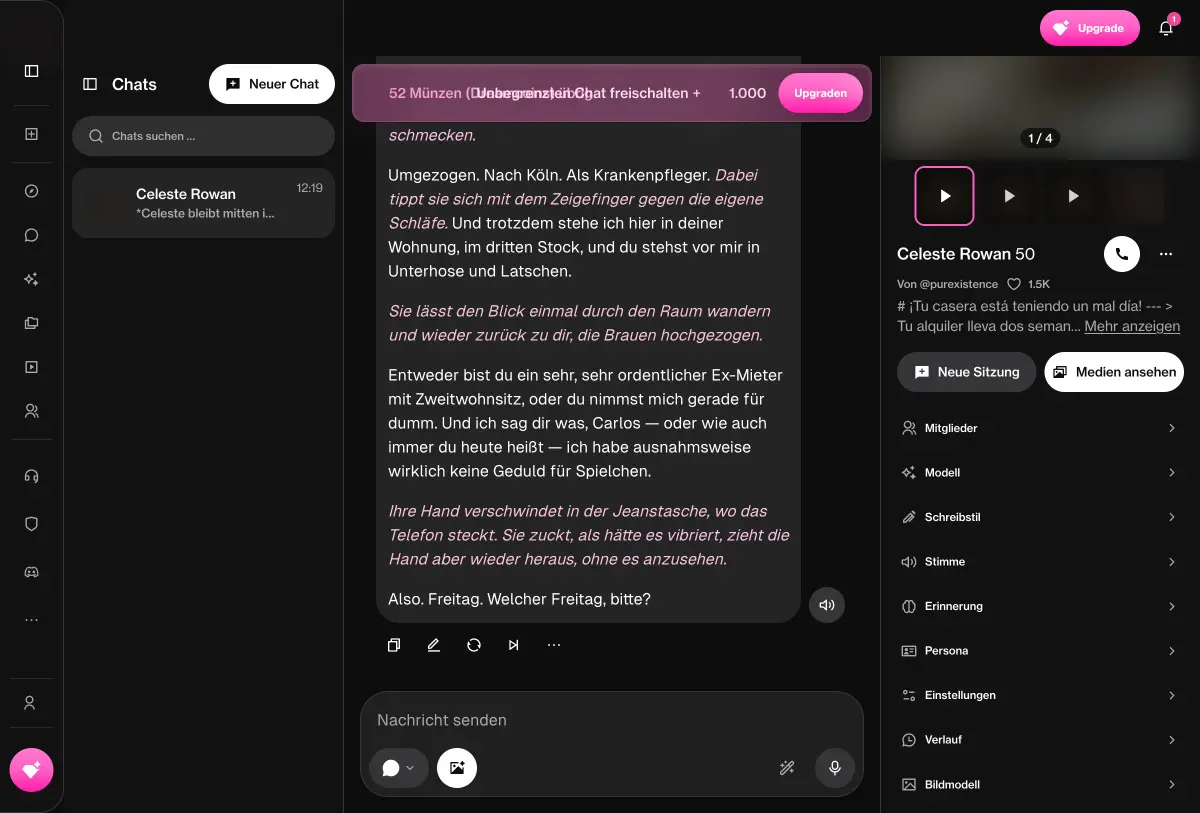Open the three-dots menu in the left rail
The height and width of the screenshot is (813, 1200).
tap(31, 620)
